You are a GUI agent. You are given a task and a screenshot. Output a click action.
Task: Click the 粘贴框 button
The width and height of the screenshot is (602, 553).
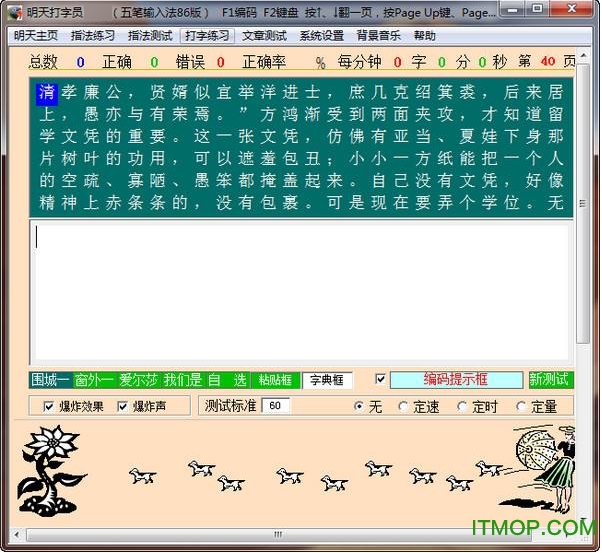click(275, 380)
